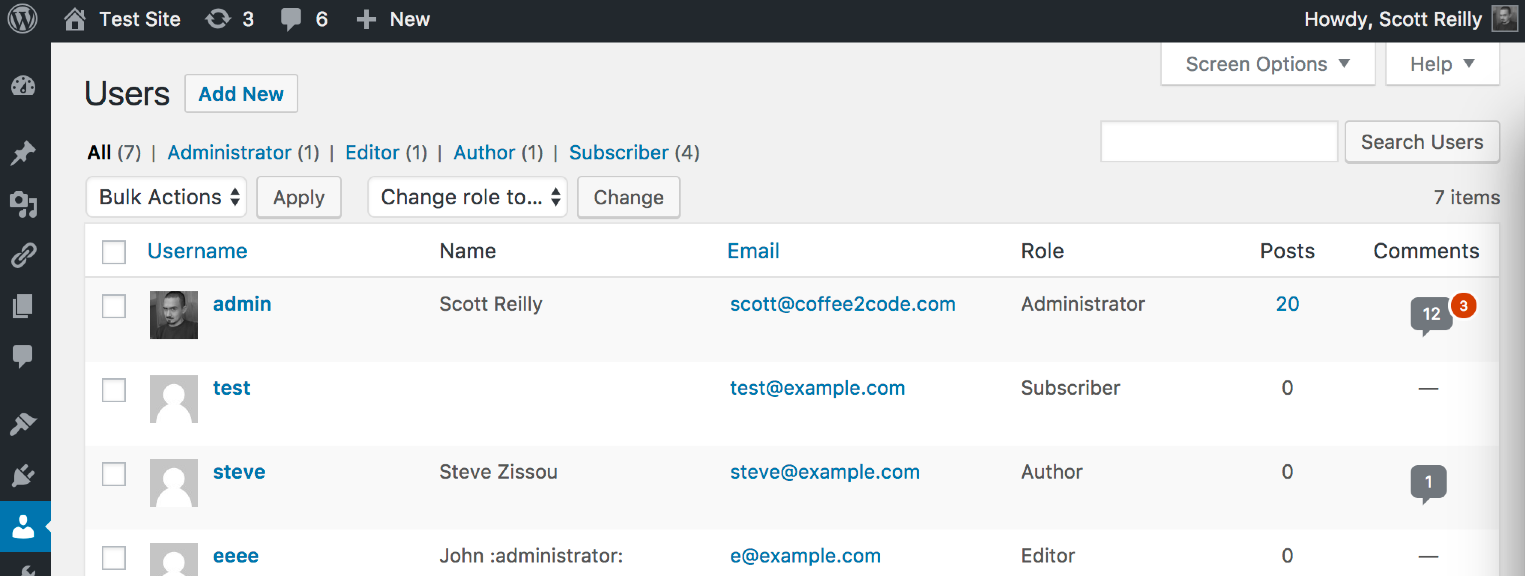View admin's 3 pending comments badge
Image resolution: width=1525 pixels, height=576 pixels.
click(1463, 305)
